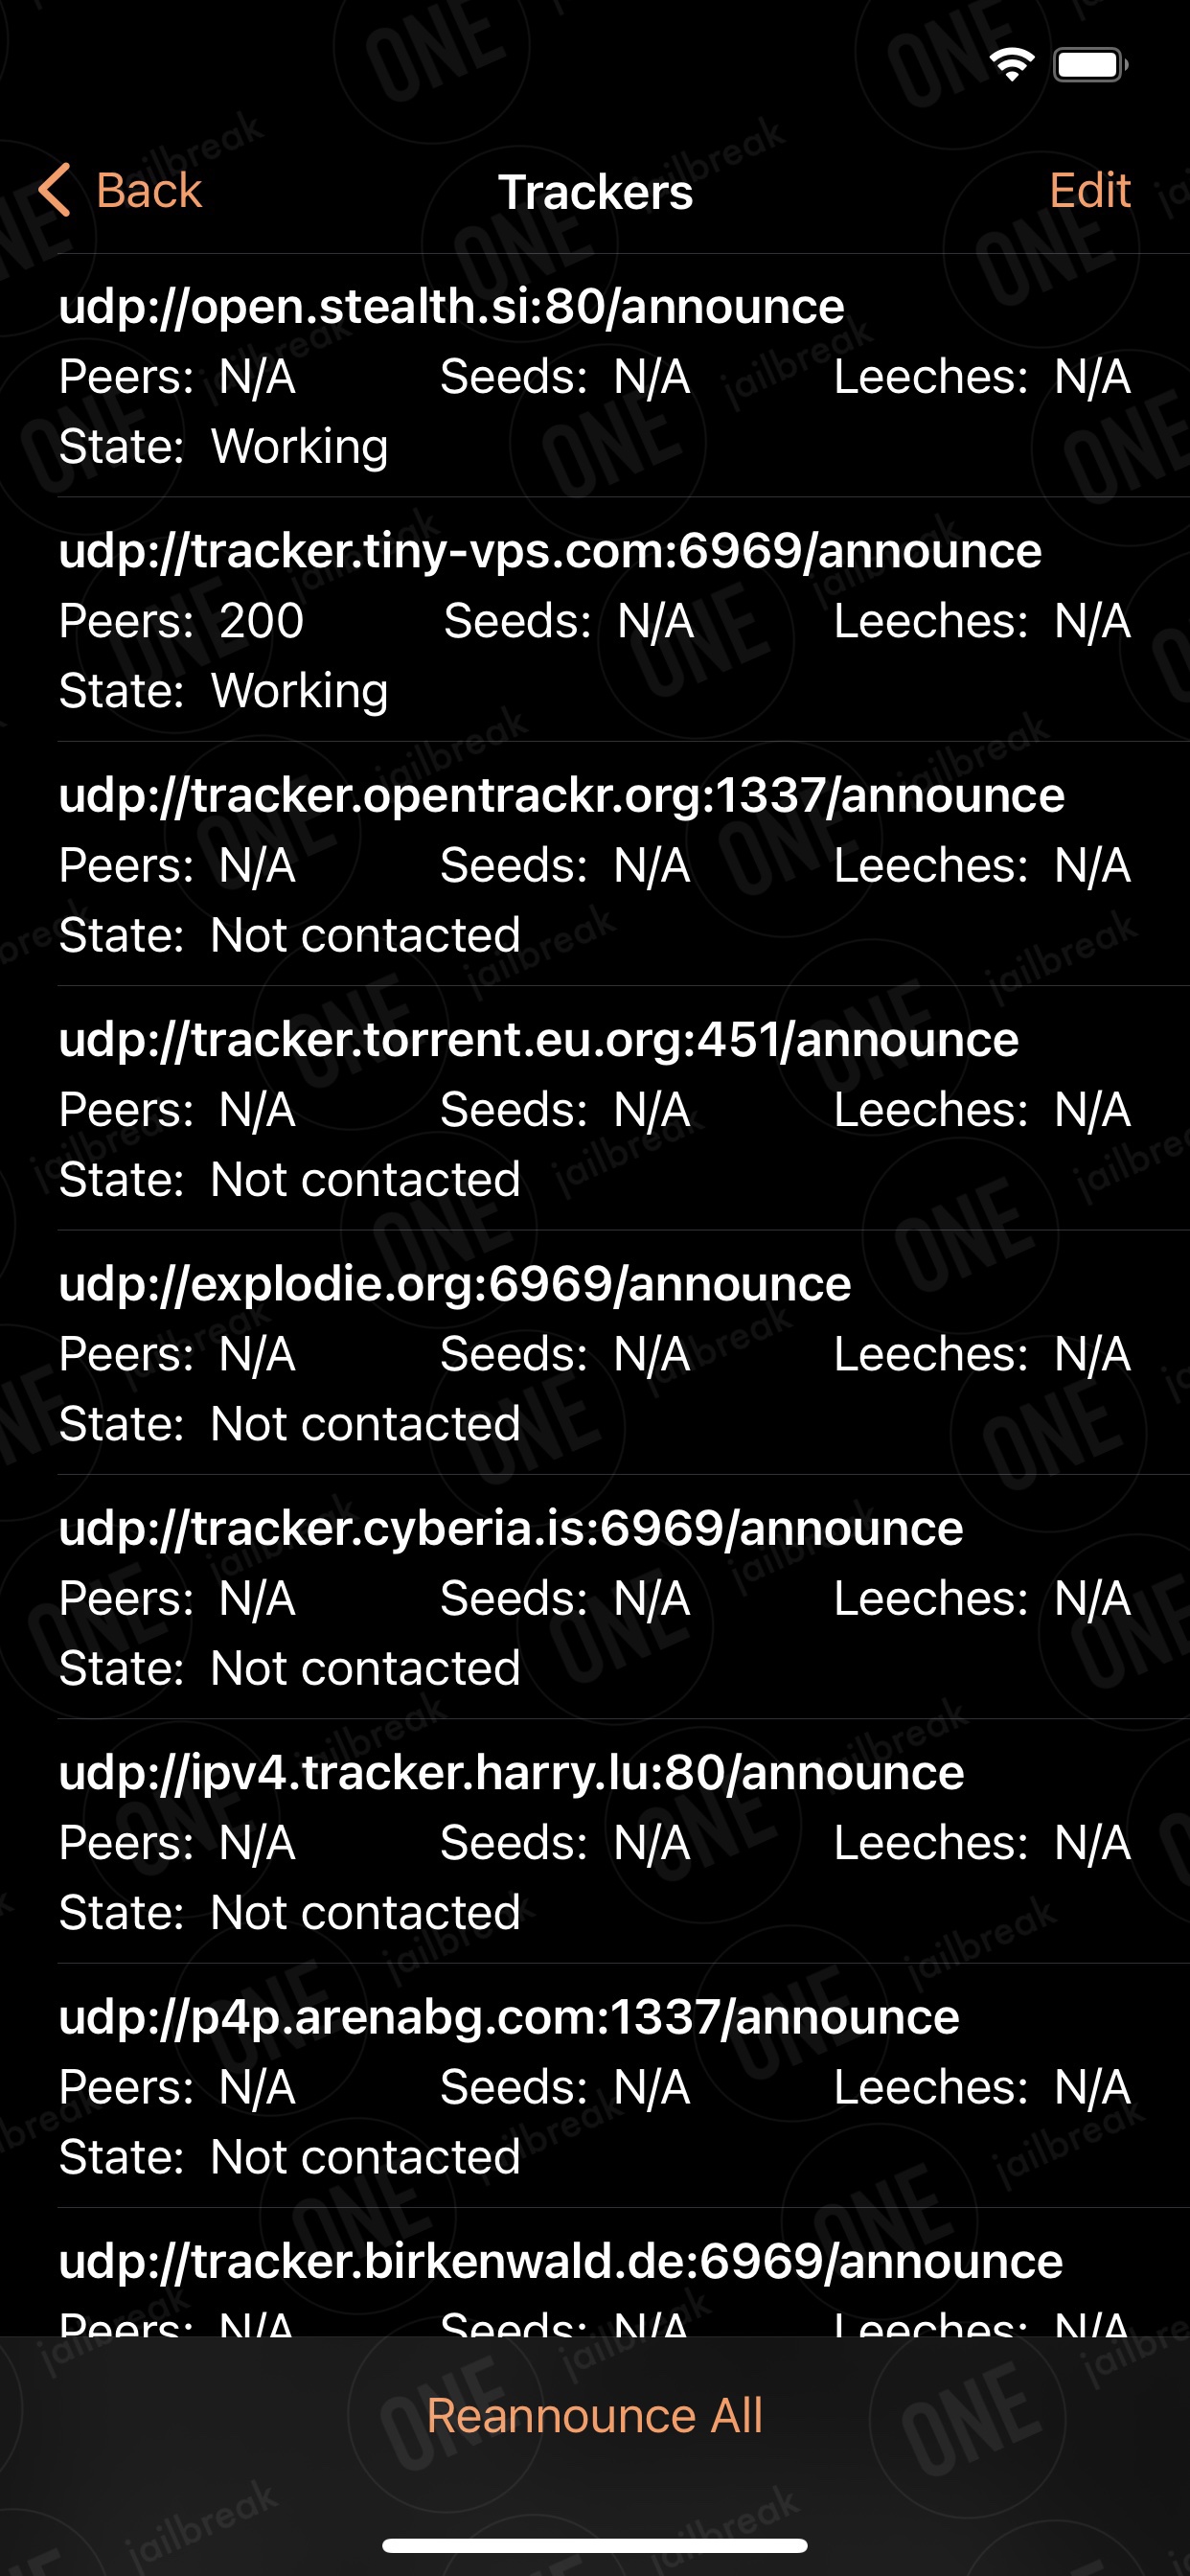Open Edit mode for trackers
Image resolution: width=1190 pixels, height=2576 pixels.
click(x=1090, y=190)
